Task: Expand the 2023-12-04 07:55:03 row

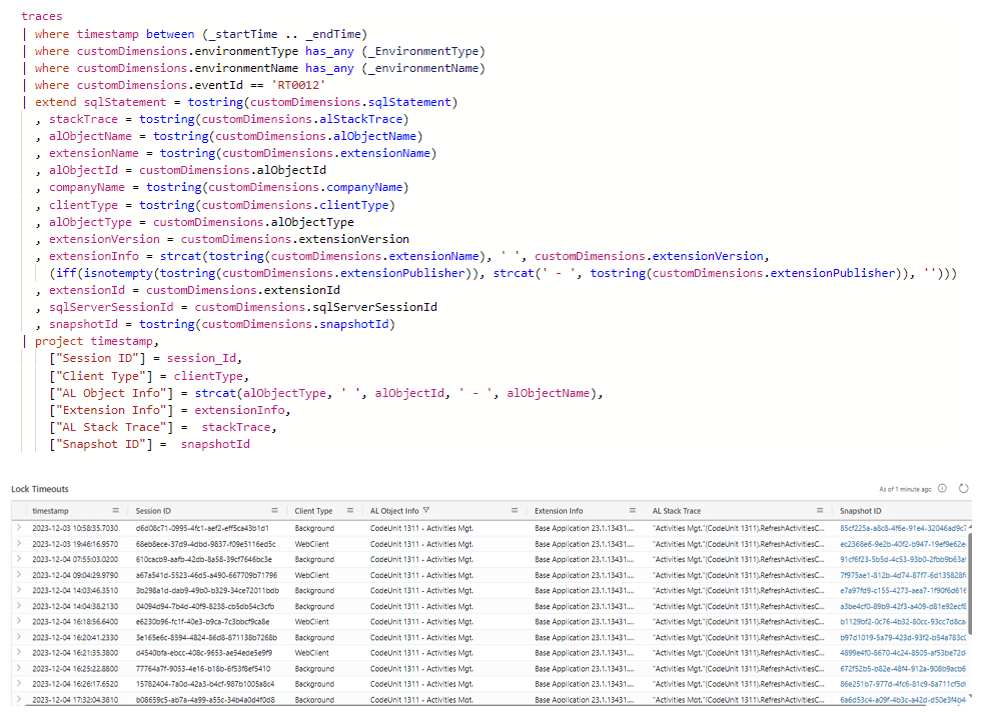Action: [x=18, y=559]
